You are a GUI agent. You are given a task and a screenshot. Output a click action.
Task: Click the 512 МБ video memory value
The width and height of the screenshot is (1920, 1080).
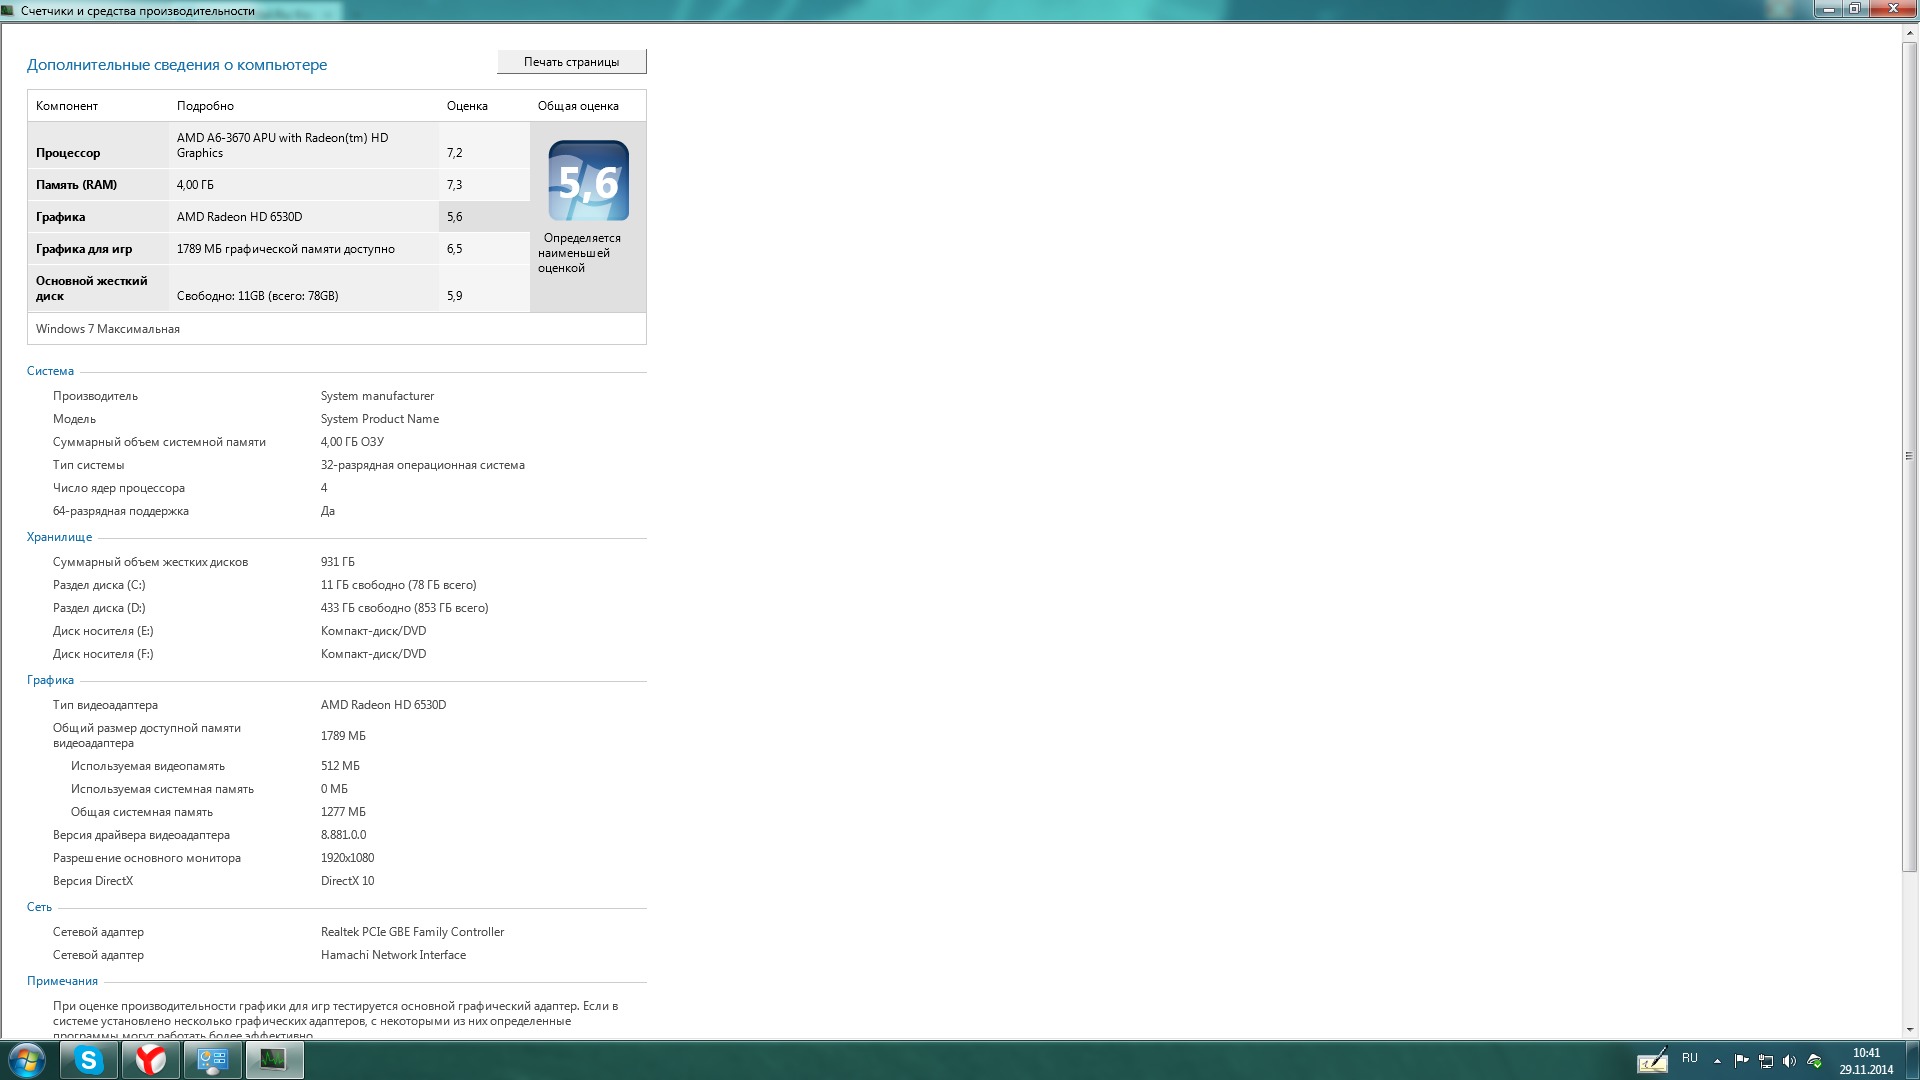(340, 766)
